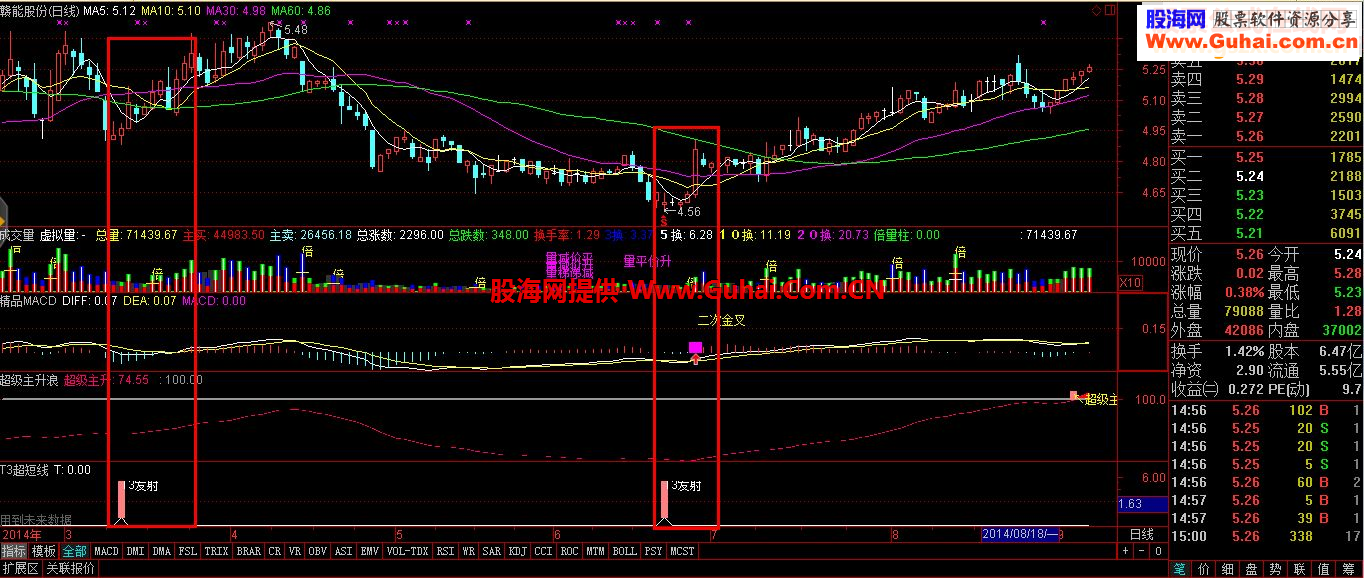
Task: Switch to the VR indicator tab
Action: [295, 551]
